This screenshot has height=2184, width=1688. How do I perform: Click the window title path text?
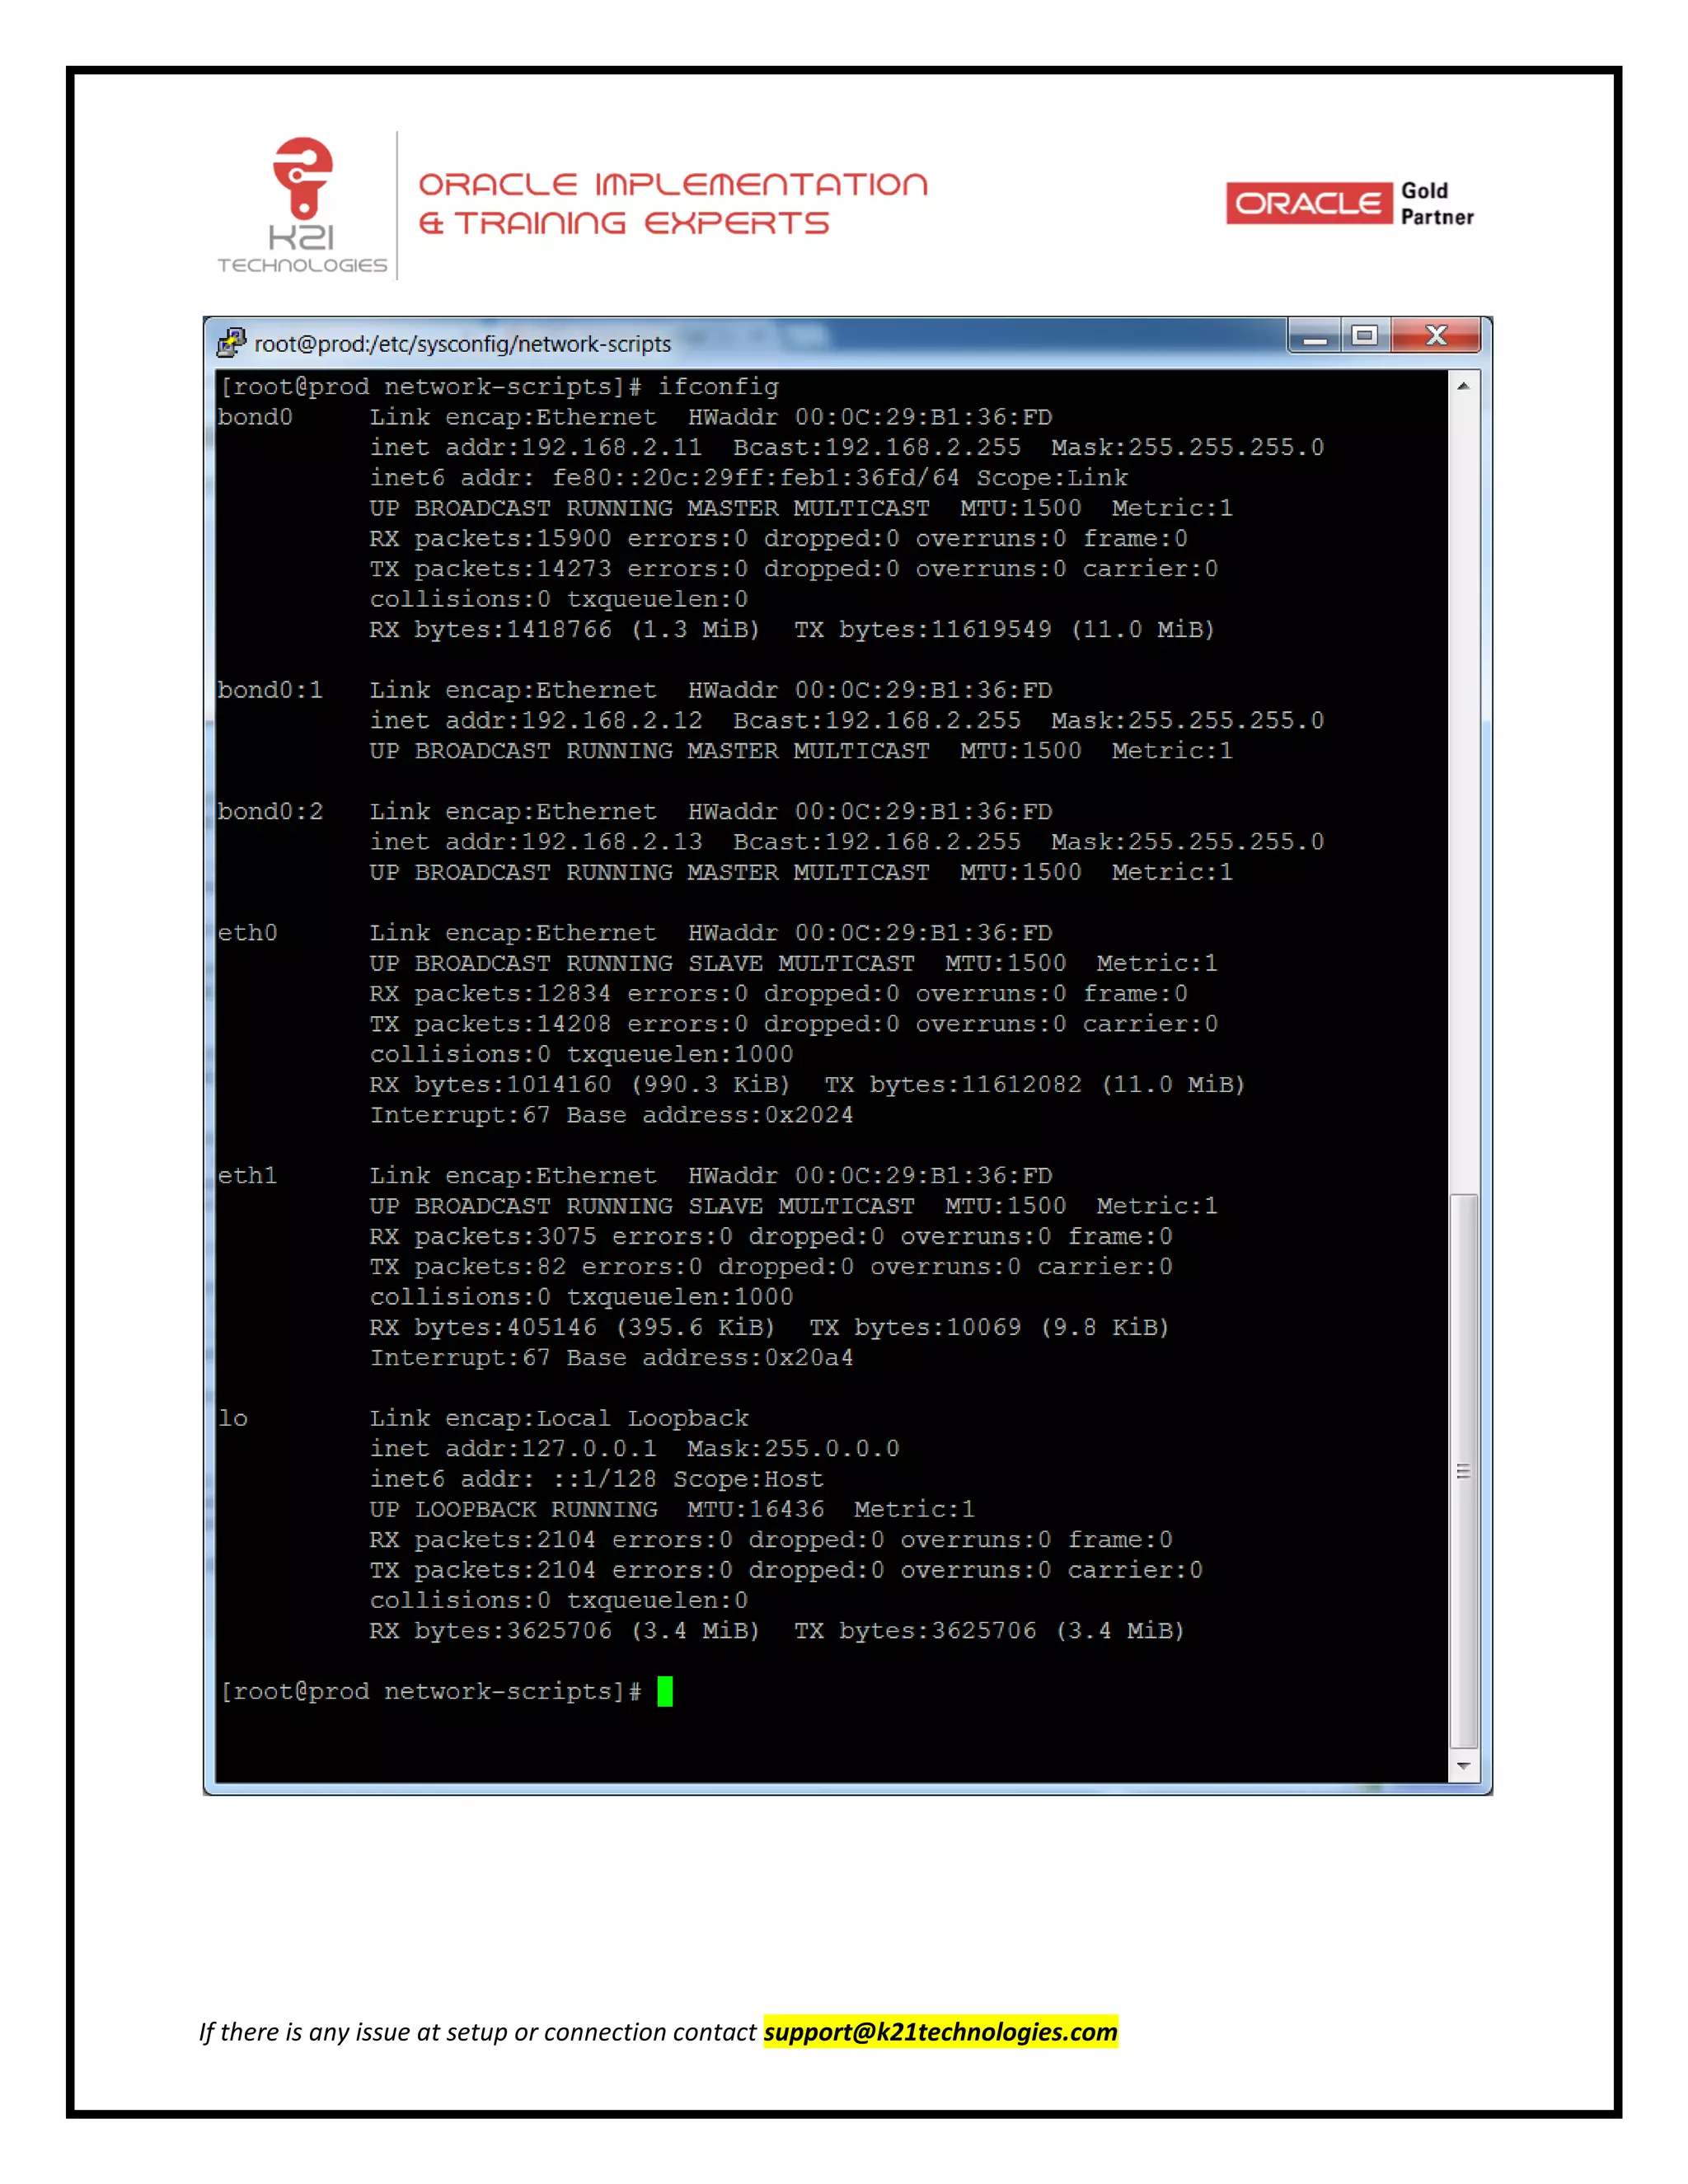point(462,344)
